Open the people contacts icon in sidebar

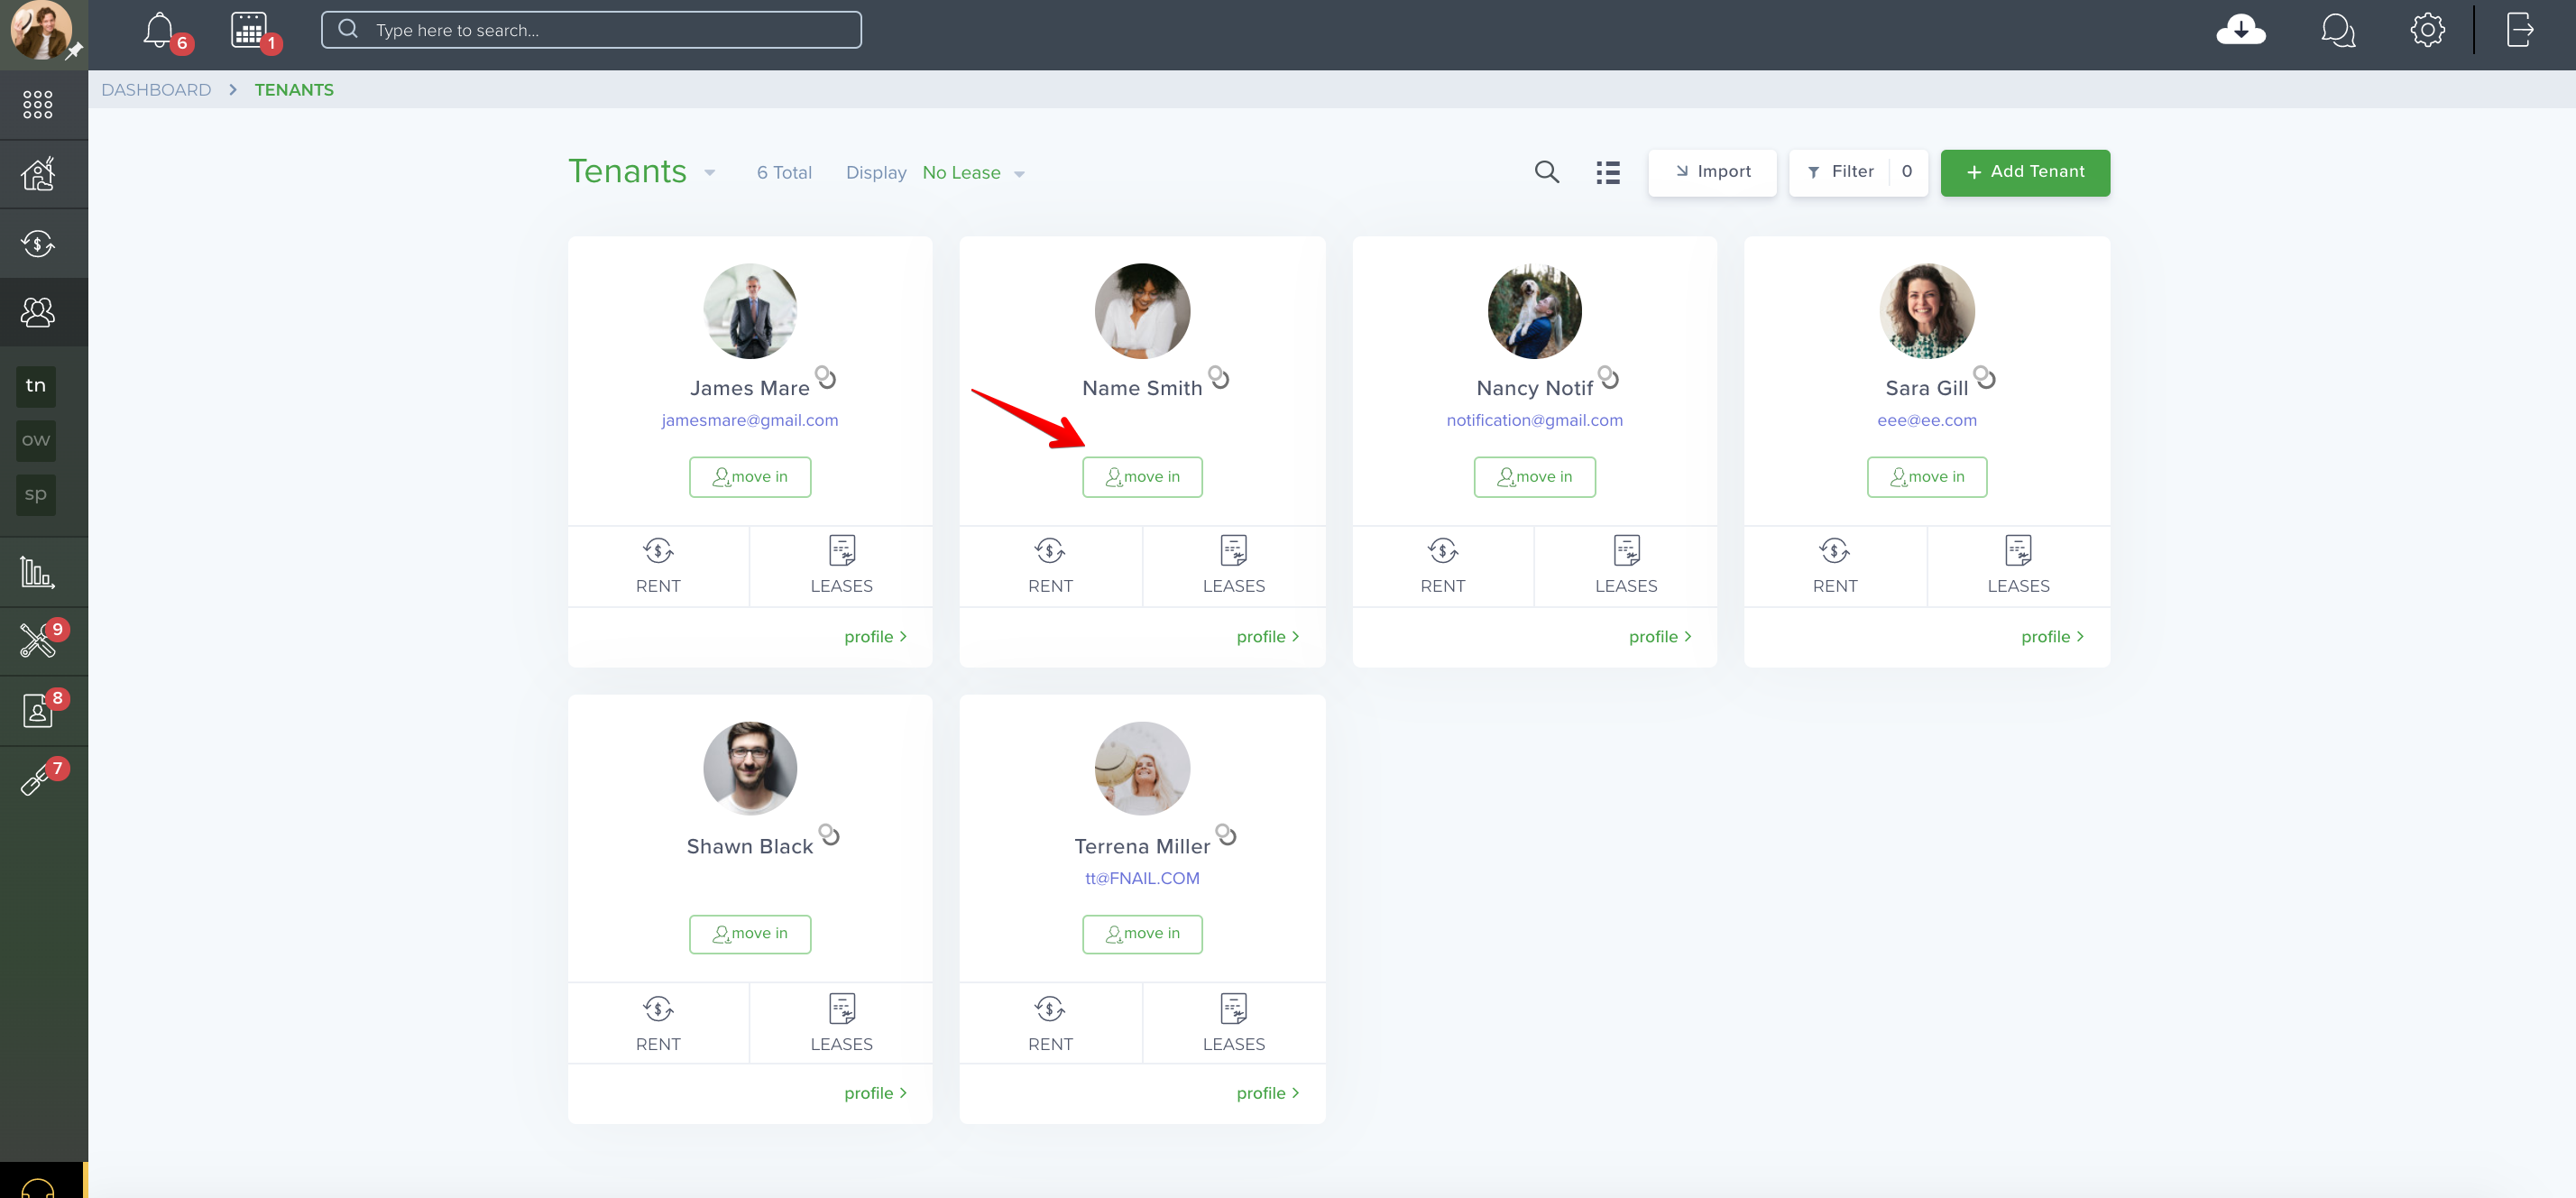pyautogui.click(x=38, y=312)
